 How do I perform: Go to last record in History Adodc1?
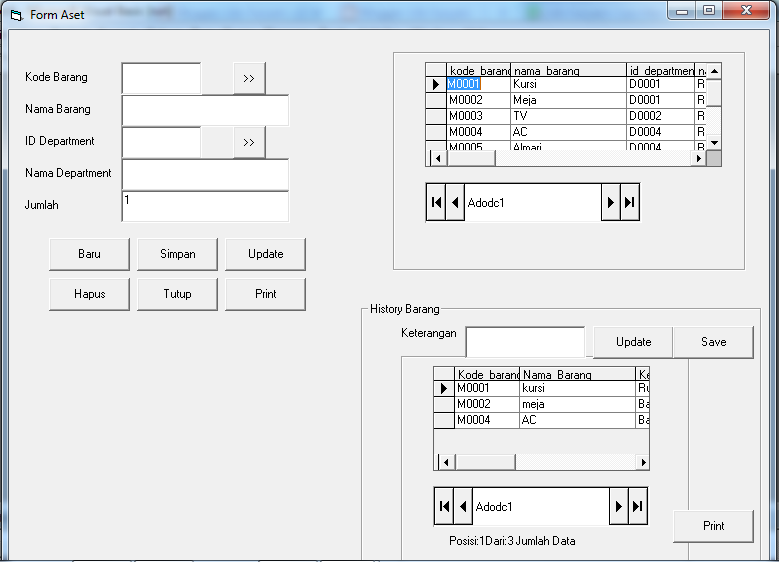(x=637, y=506)
